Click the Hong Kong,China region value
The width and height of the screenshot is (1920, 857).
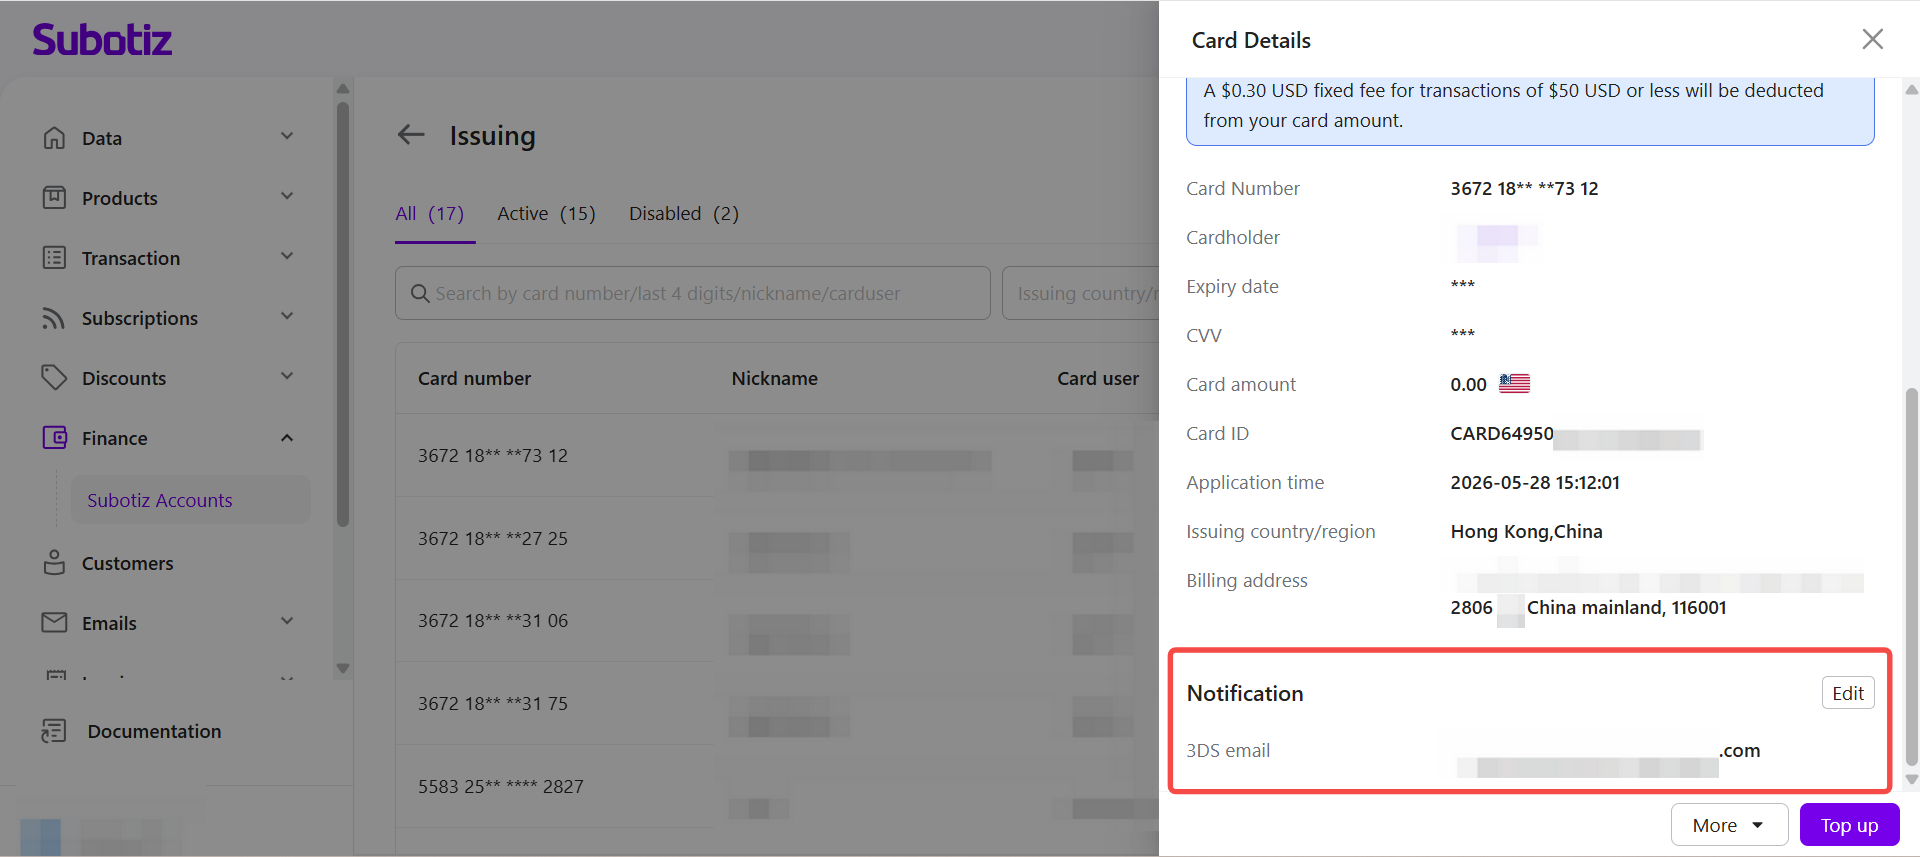click(1526, 531)
